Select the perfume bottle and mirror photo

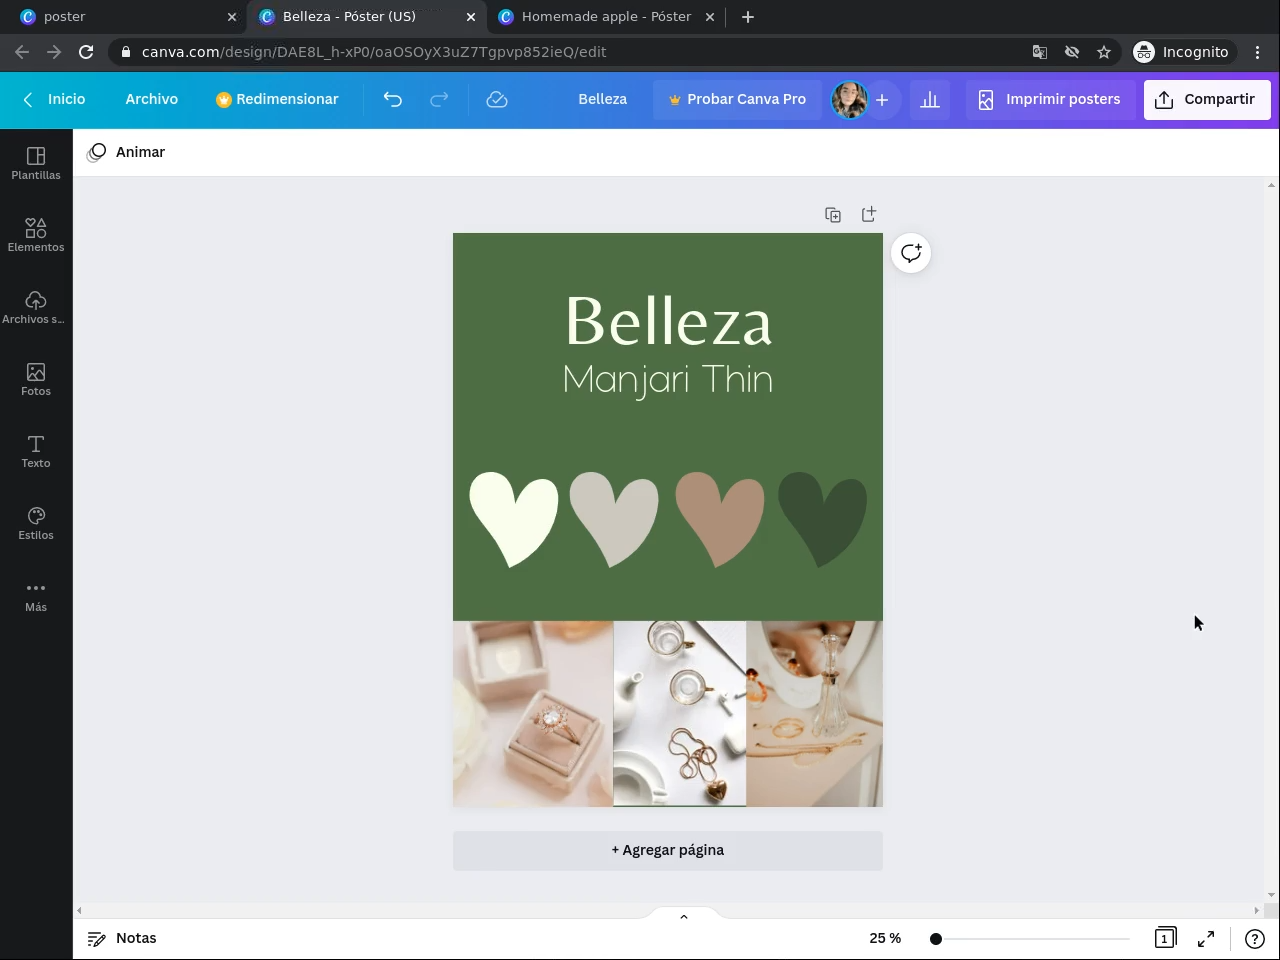tap(815, 714)
